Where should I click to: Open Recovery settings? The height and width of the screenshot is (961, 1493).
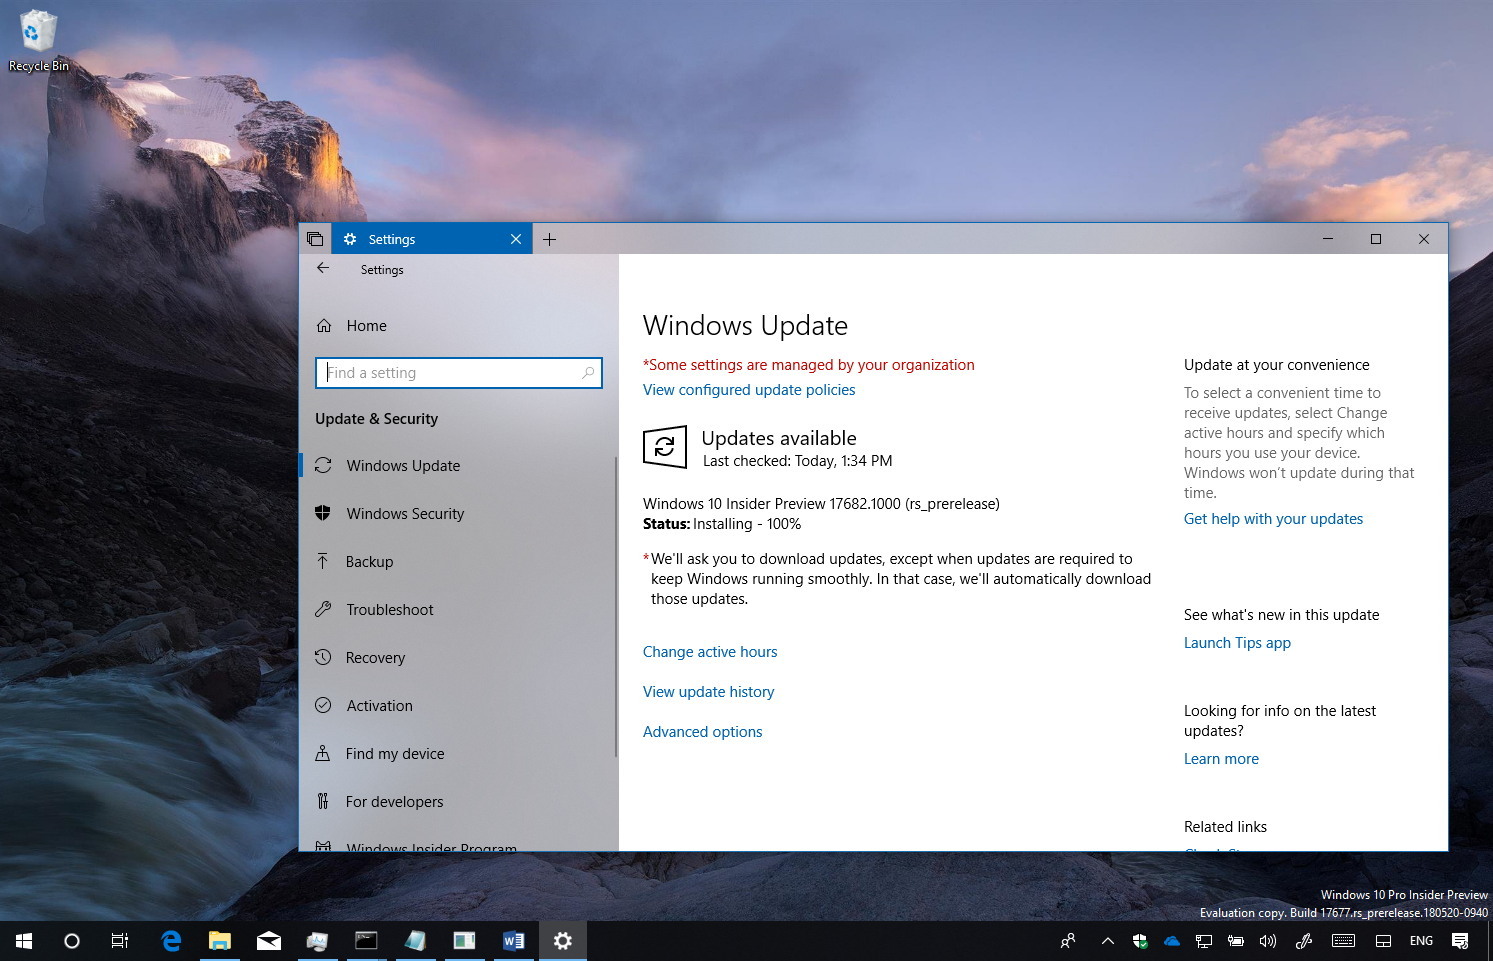pos(458,658)
